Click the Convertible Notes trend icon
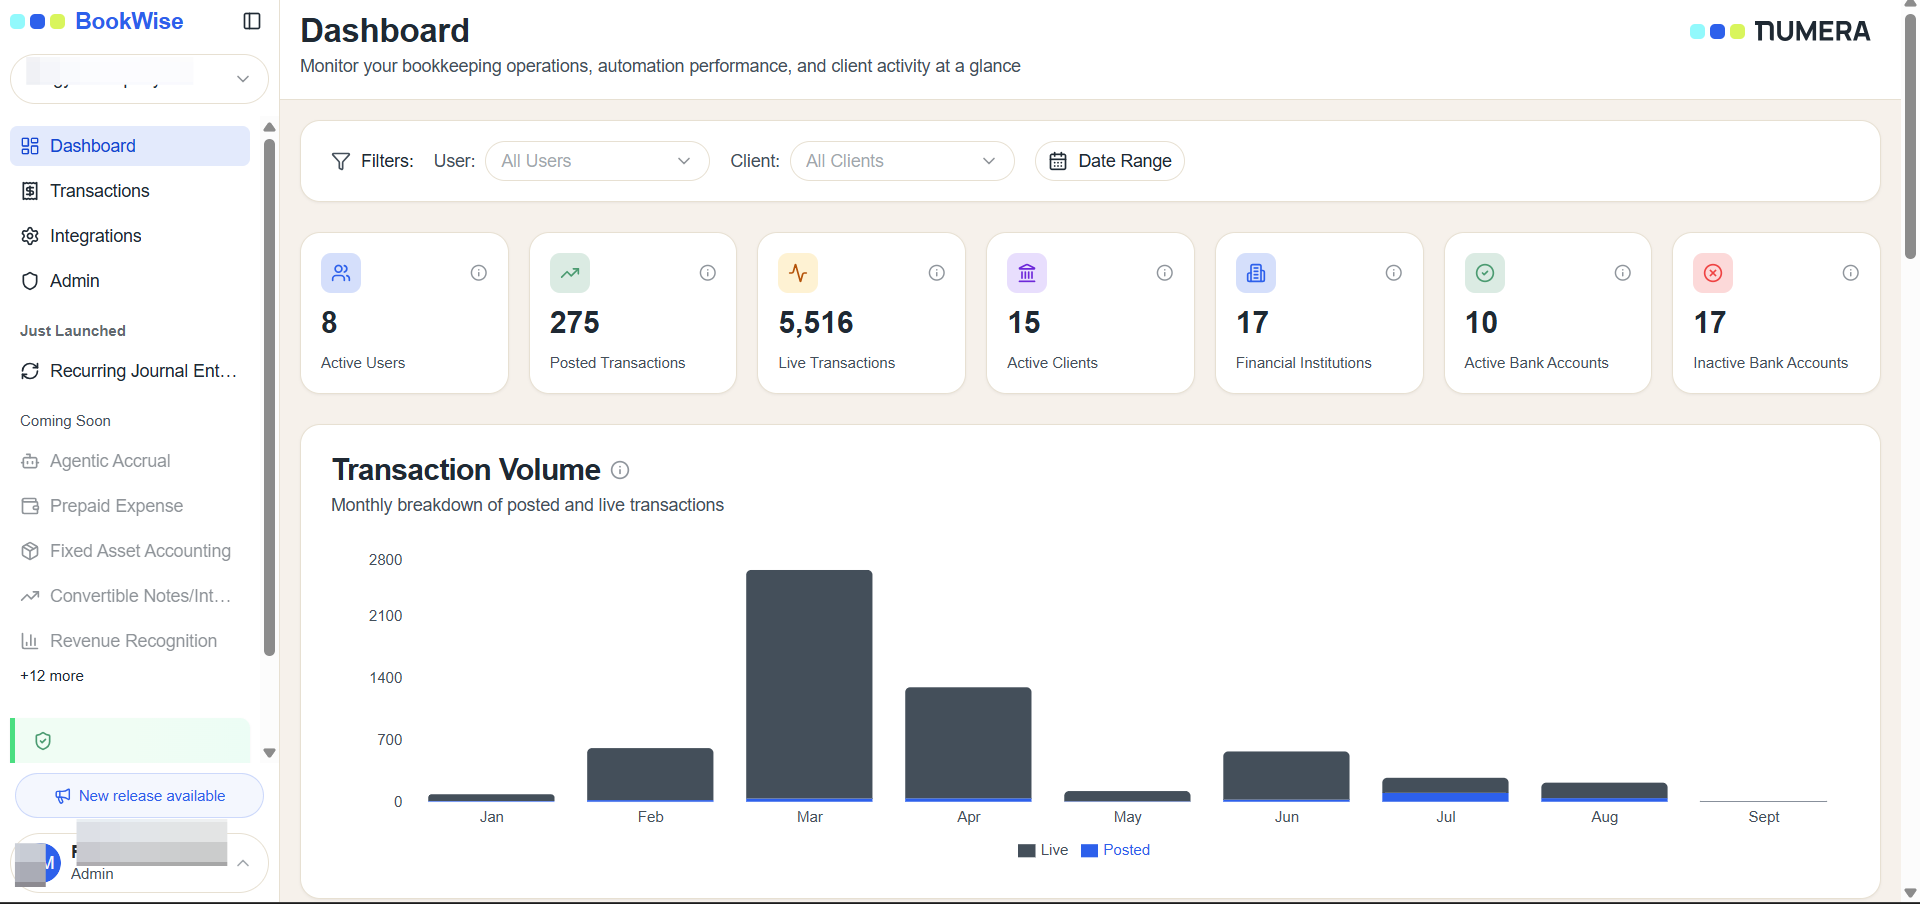1920x904 pixels. (x=30, y=596)
